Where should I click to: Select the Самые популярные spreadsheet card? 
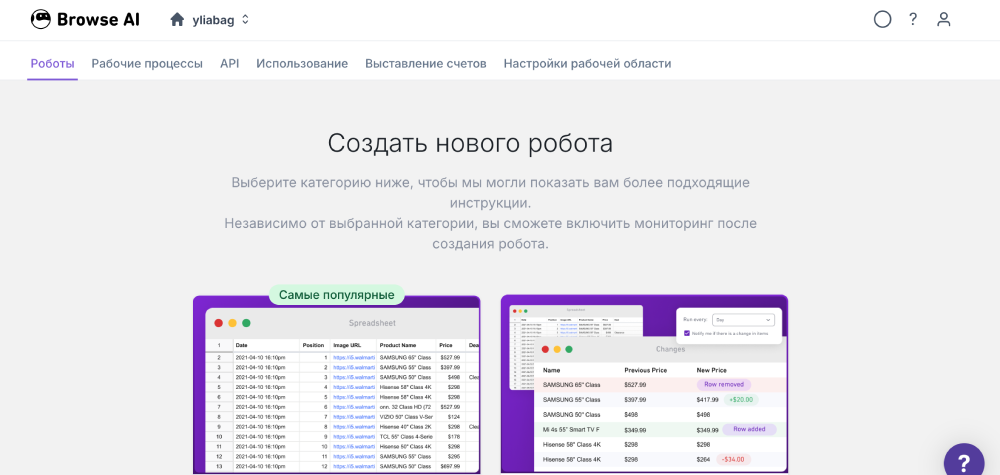[x=337, y=384]
